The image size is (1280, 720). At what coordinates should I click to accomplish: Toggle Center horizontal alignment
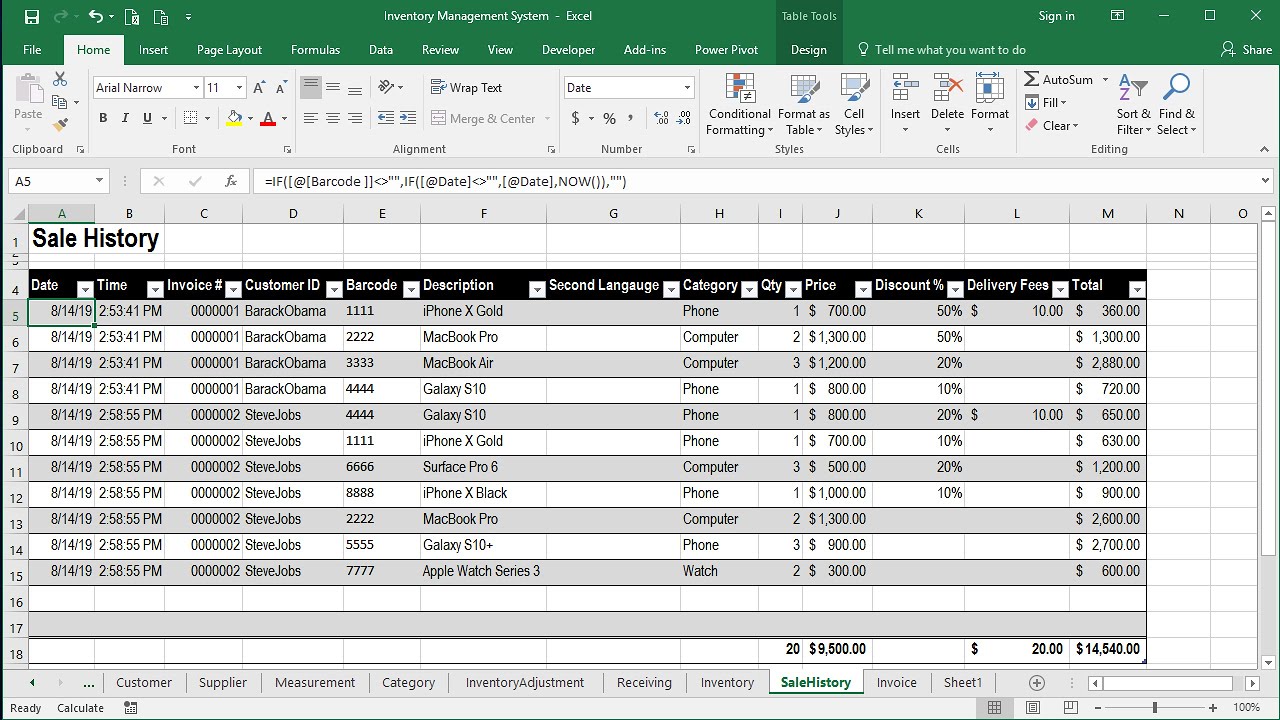pyautogui.click(x=333, y=118)
